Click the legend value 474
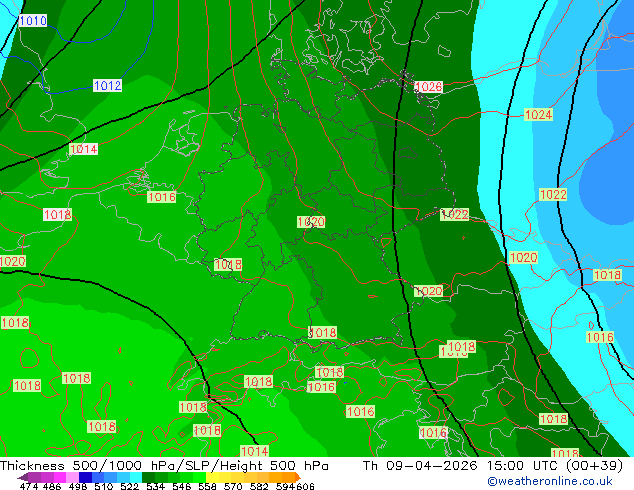 coord(29,486)
